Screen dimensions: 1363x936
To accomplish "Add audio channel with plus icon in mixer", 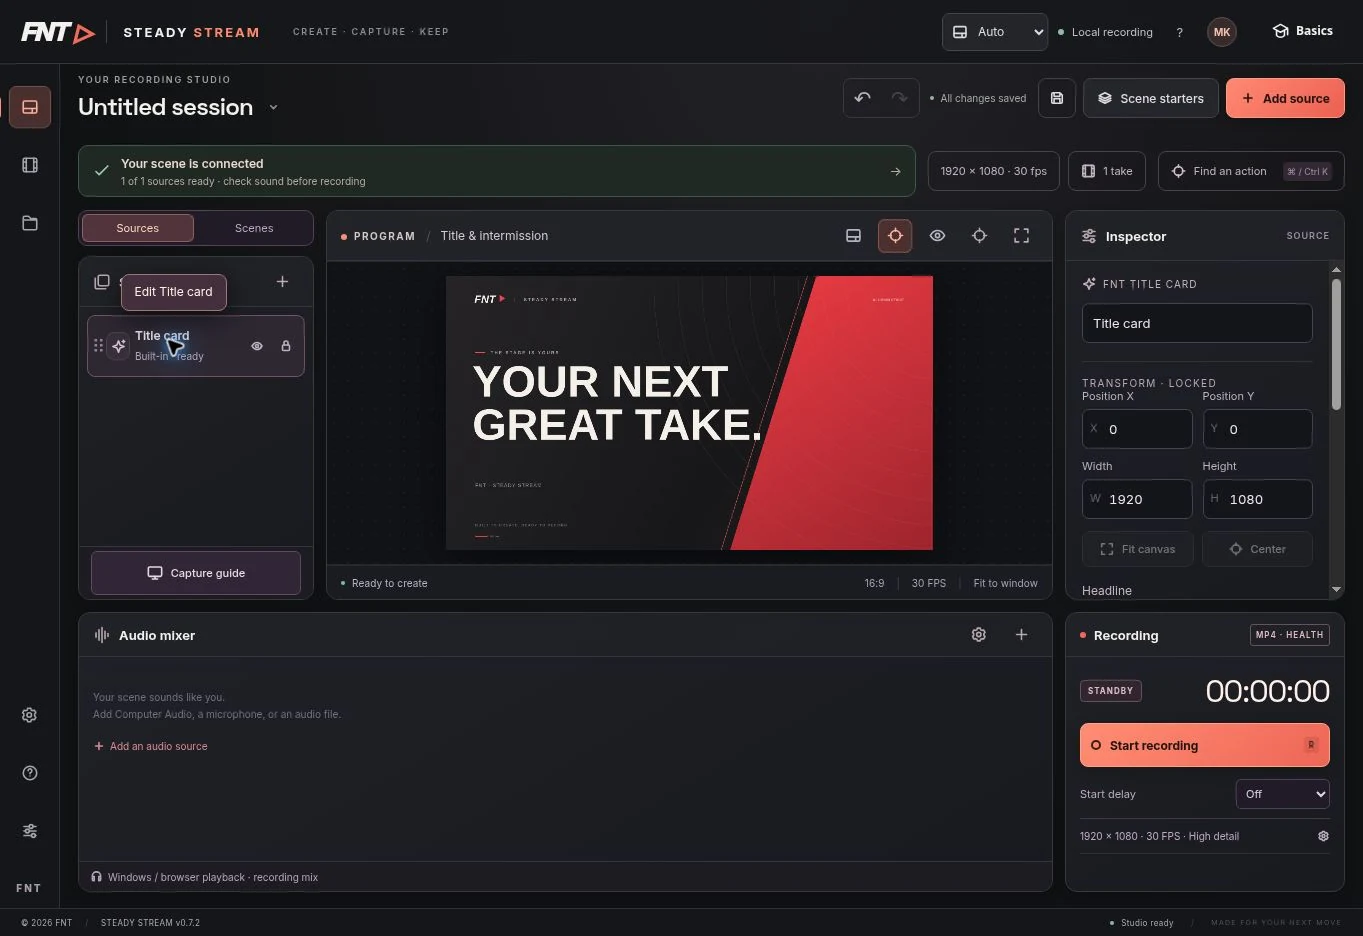I will coord(1021,635).
